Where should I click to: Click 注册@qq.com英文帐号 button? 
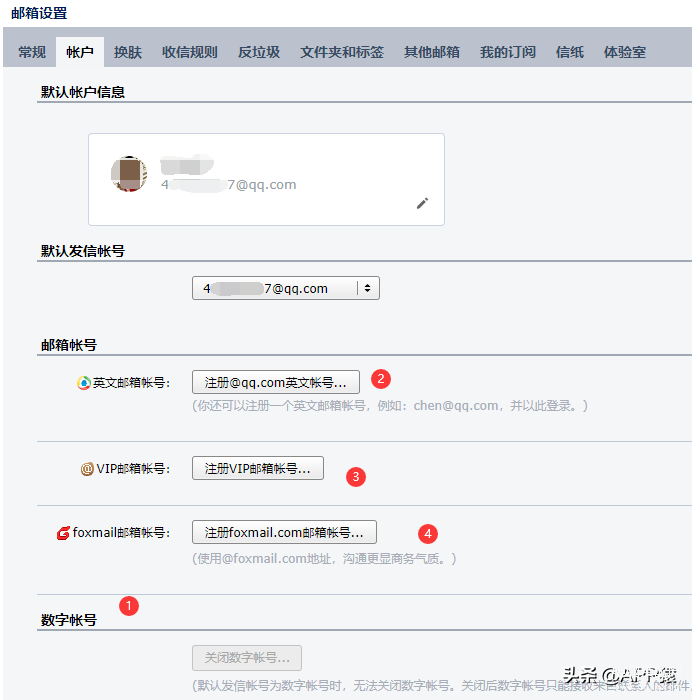(276, 382)
